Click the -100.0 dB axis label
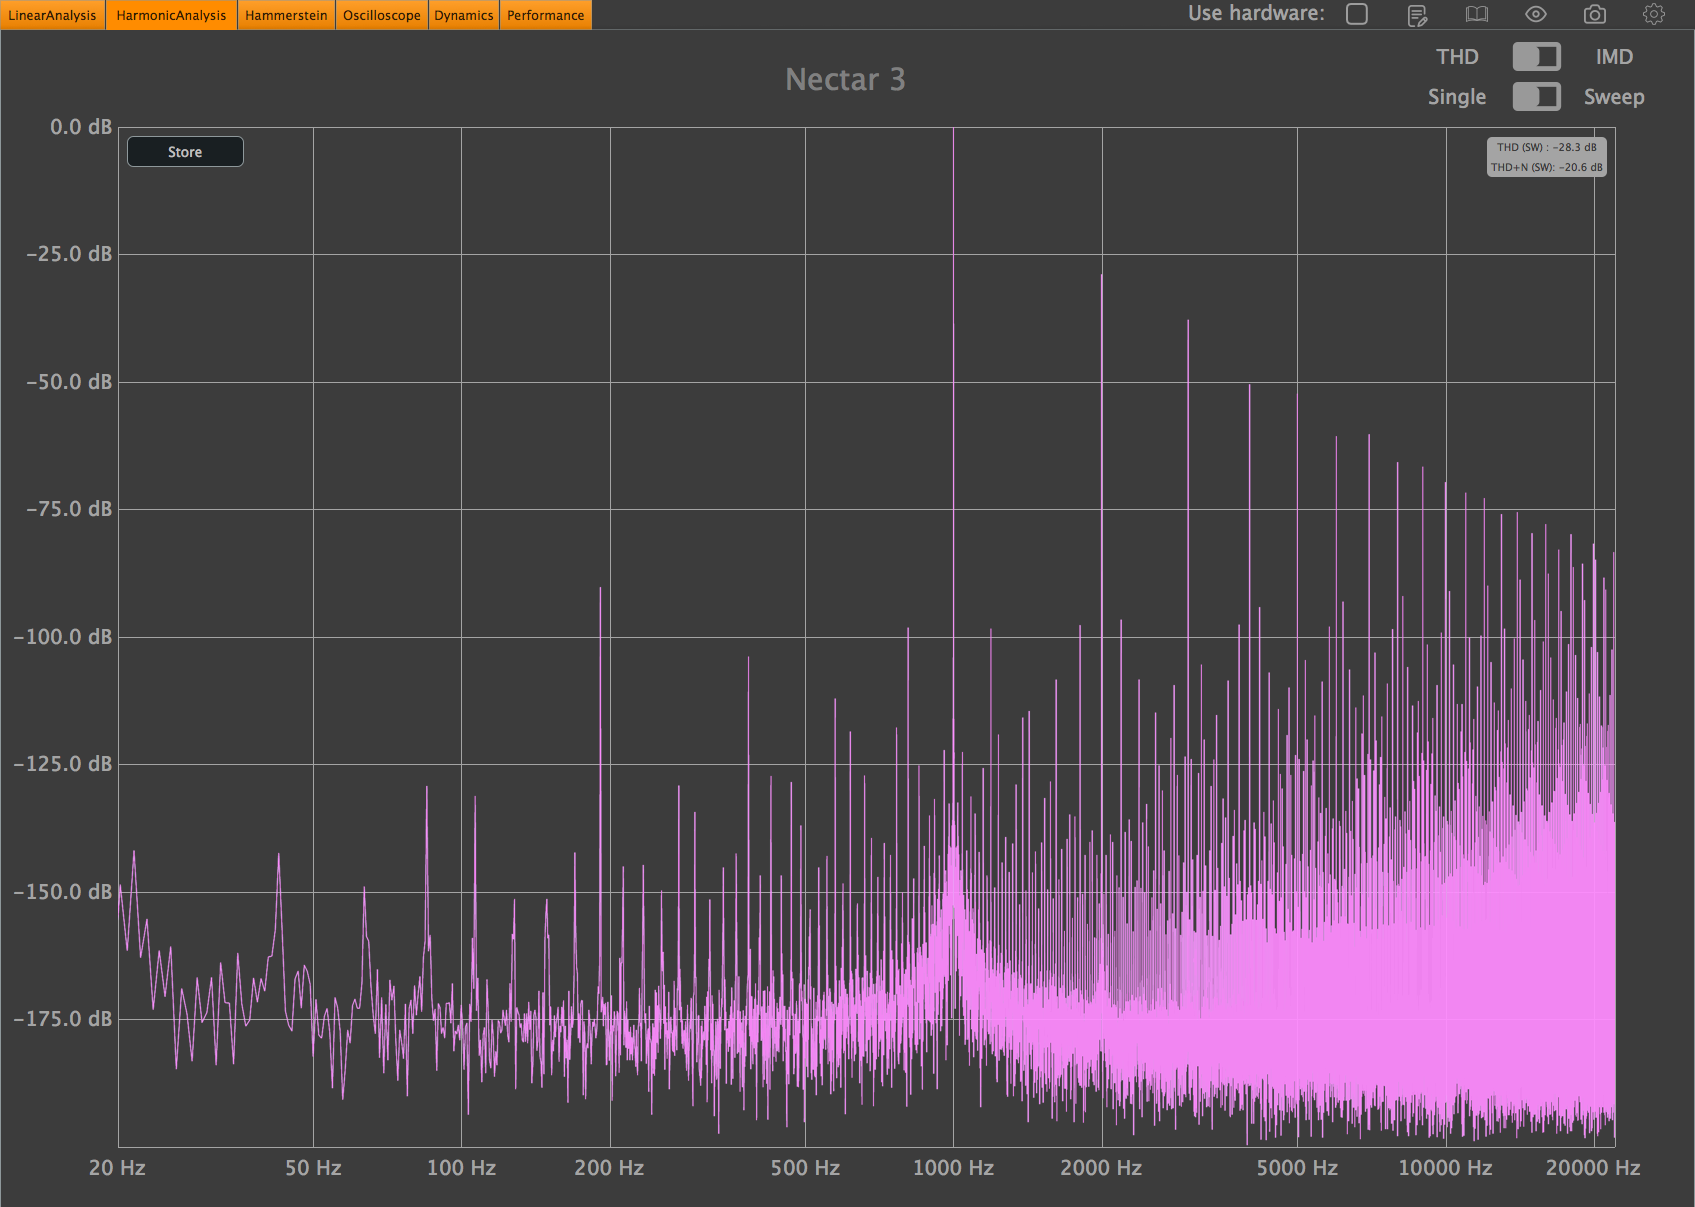This screenshot has width=1695, height=1207. click(x=63, y=637)
